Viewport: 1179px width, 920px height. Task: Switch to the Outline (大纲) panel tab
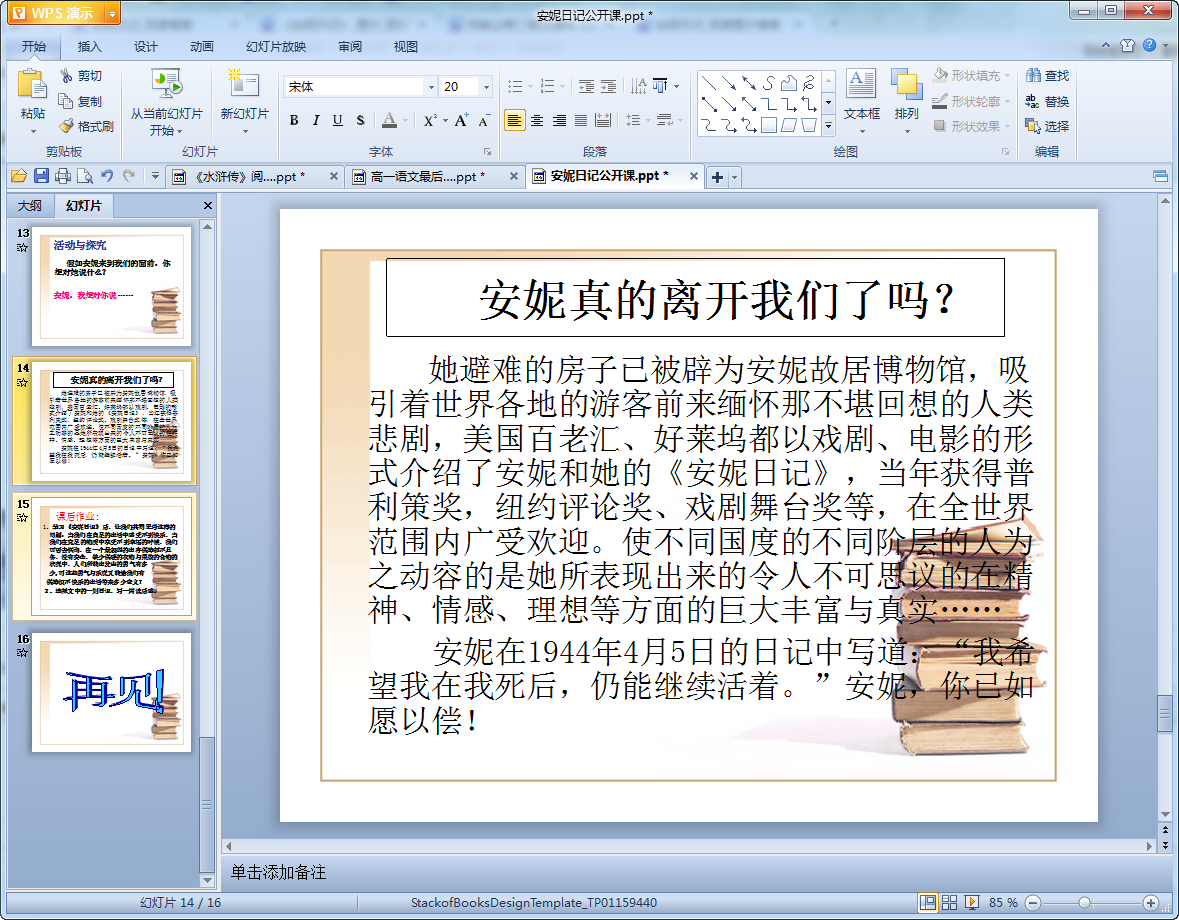tap(30, 206)
